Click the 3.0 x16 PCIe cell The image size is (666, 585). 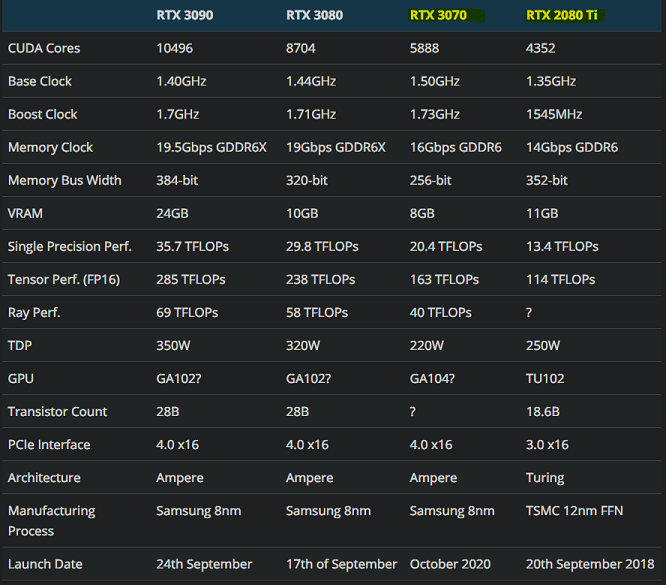click(547, 445)
